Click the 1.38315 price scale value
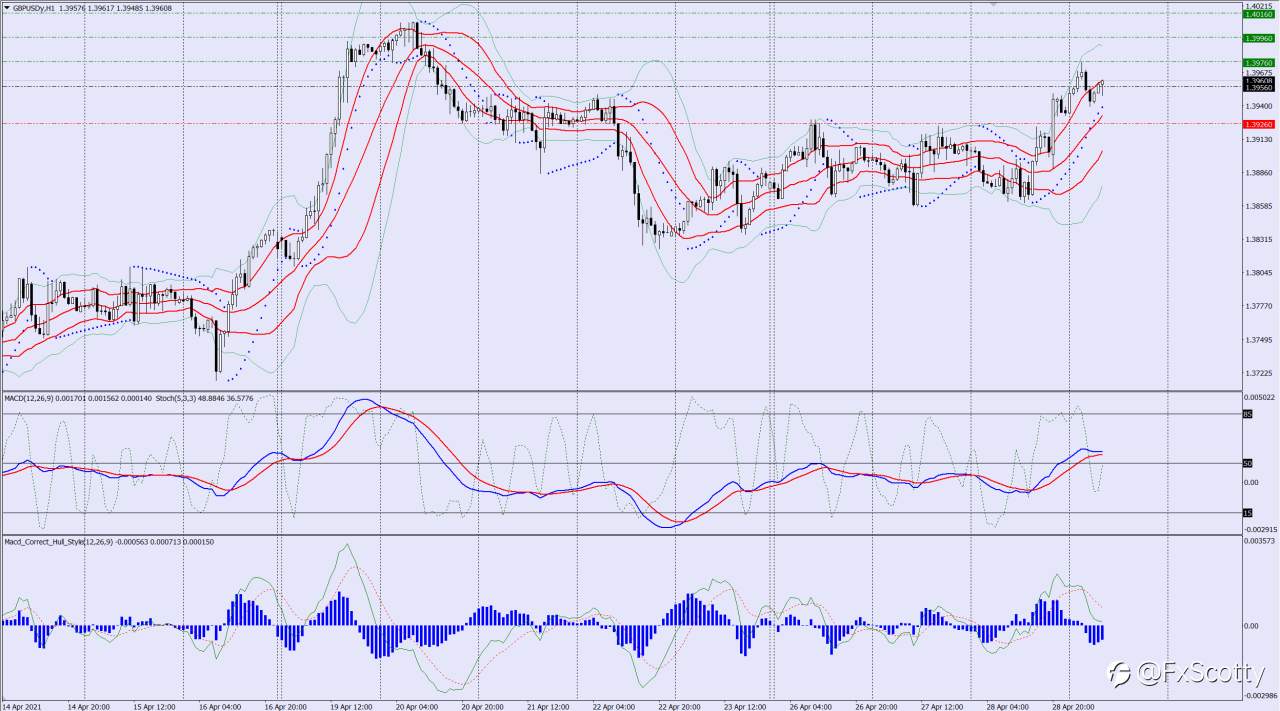 (x=1258, y=239)
